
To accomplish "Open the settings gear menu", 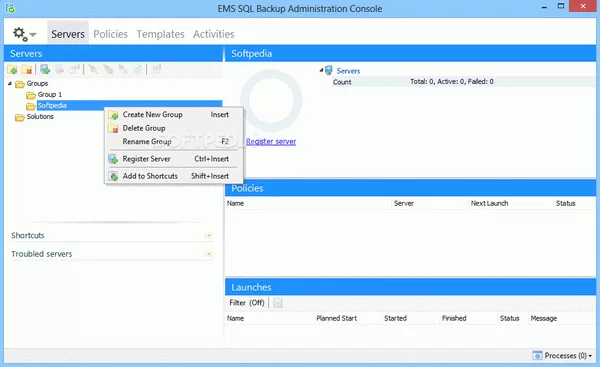I will point(24,34).
